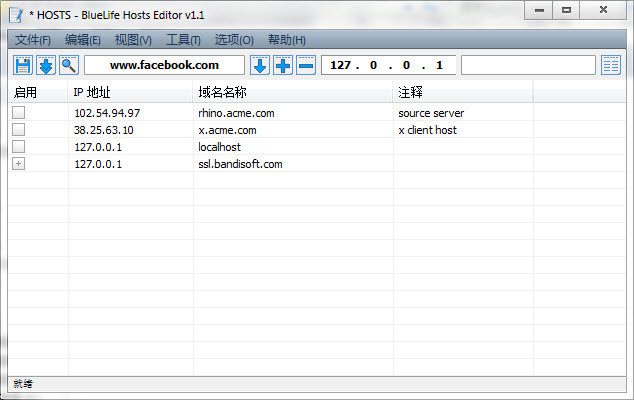This screenshot has width=634, height=400.
Task: Select x.acme.com domain cell
Action: [227, 130]
